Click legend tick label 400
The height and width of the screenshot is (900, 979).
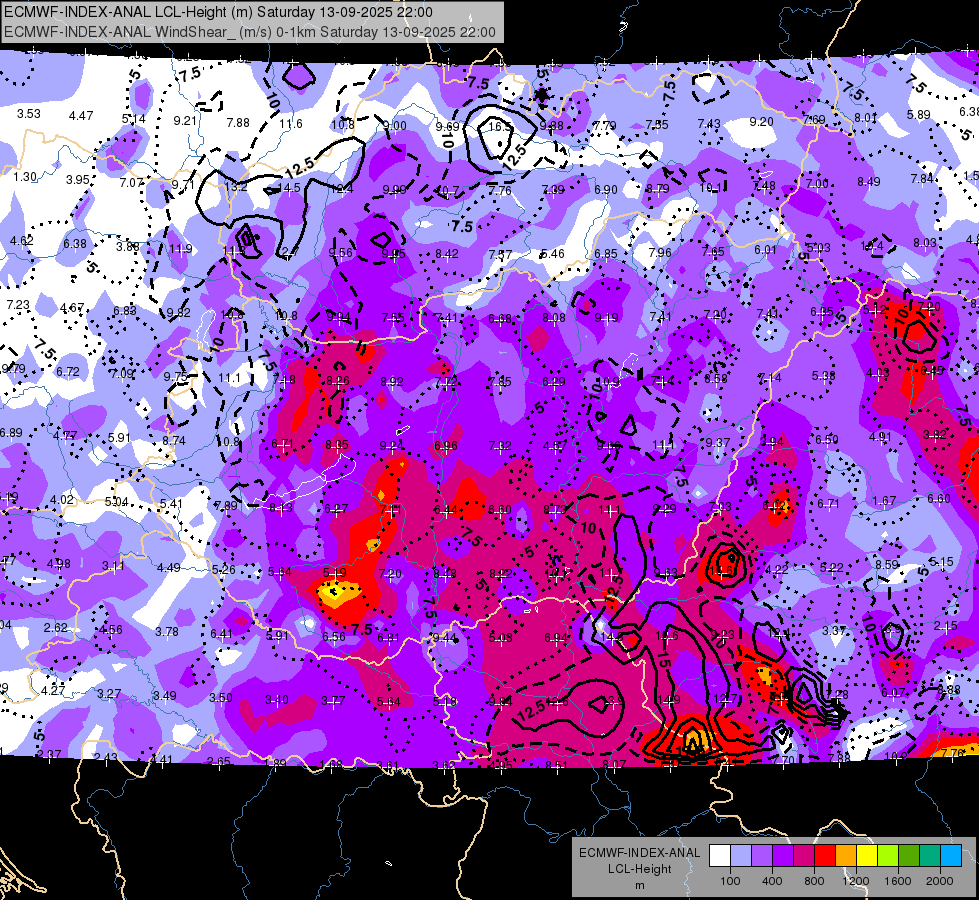point(772,881)
